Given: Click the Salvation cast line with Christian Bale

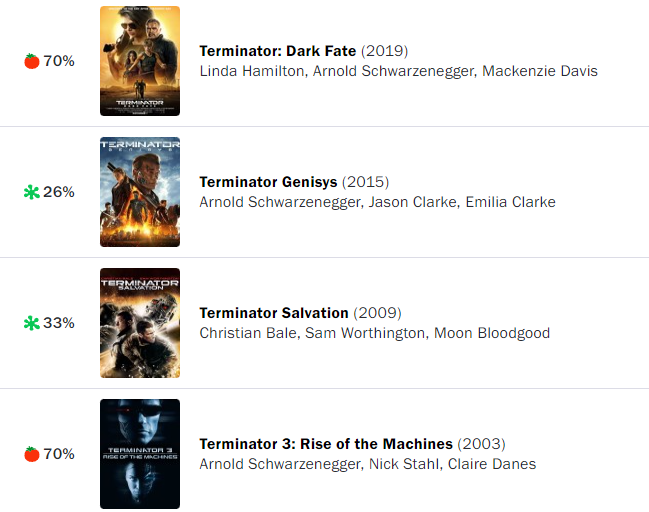Looking at the screenshot, I should click(x=374, y=333).
